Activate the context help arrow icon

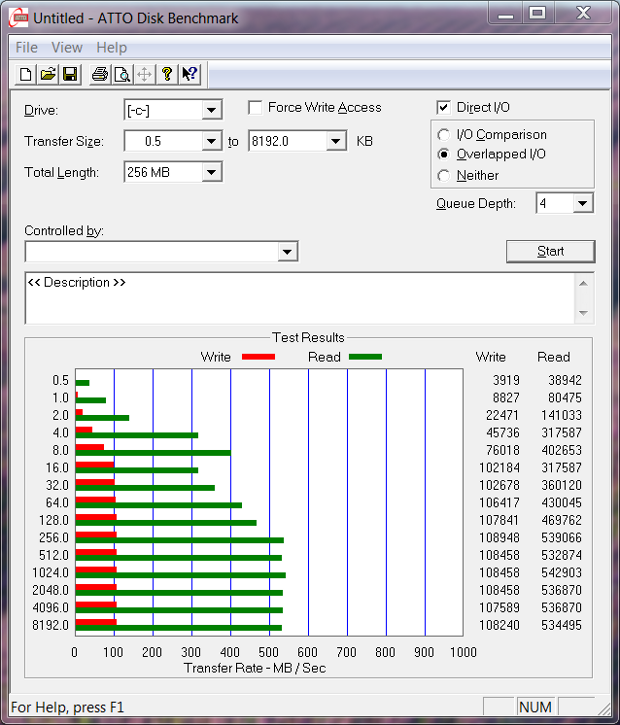(x=189, y=74)
